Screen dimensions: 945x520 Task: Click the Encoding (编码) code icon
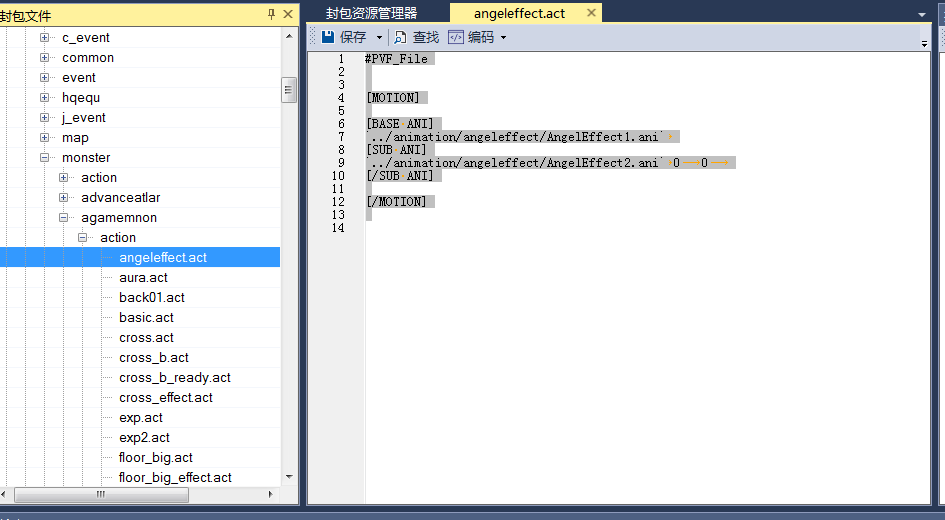[x=456, y=37]
